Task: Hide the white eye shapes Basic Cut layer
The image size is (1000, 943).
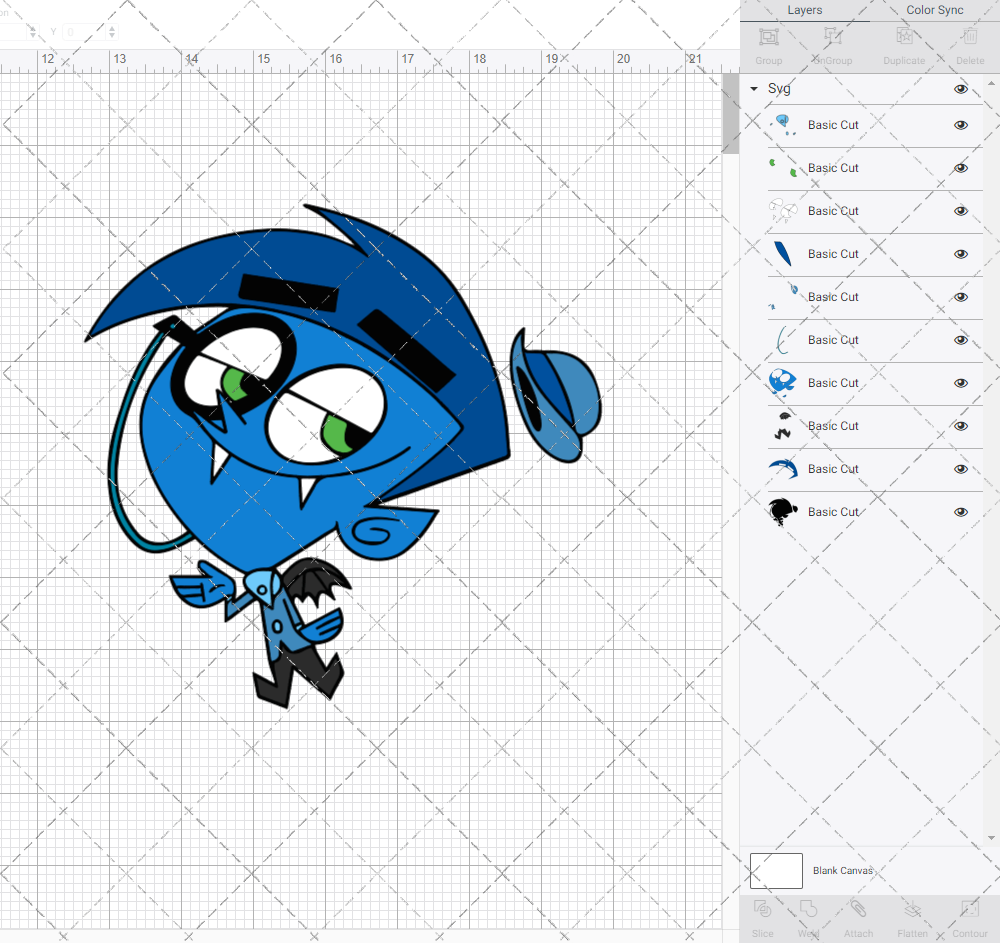Action: (x=960, y=211)
